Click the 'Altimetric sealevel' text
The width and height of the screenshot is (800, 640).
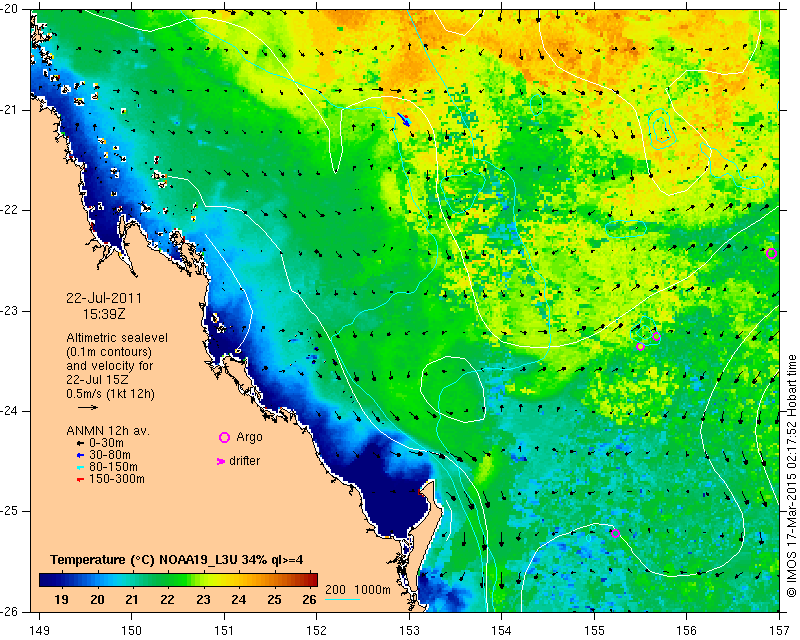[117, 338]
